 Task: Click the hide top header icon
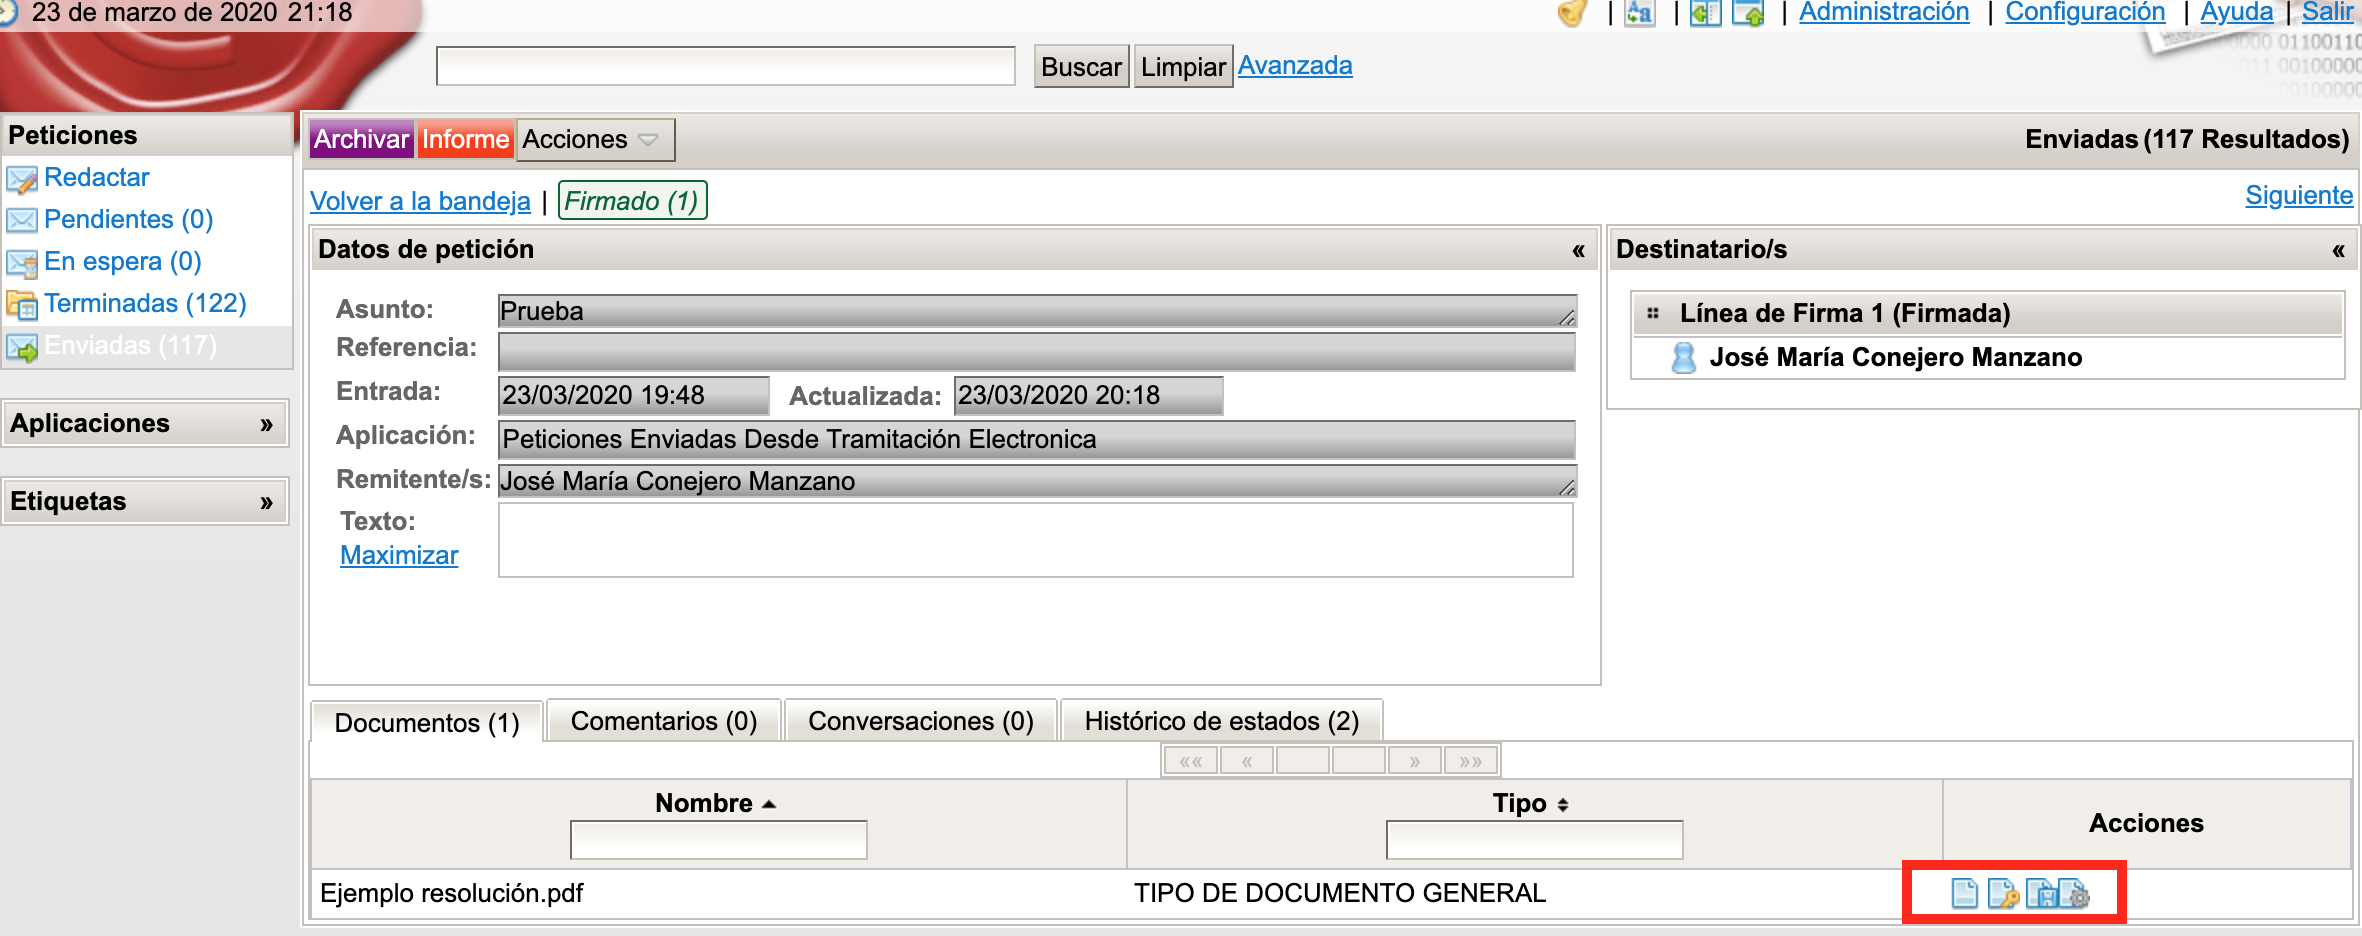coord(1748,13)
